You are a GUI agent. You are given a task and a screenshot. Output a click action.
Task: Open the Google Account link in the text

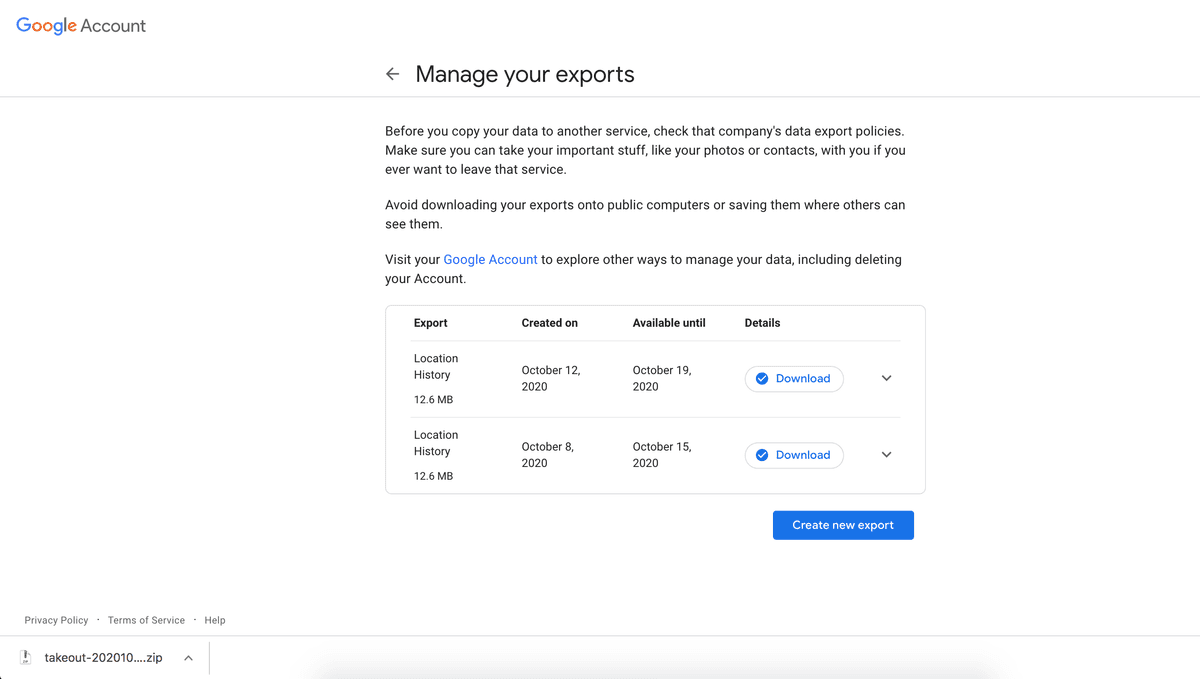point(490,259)
